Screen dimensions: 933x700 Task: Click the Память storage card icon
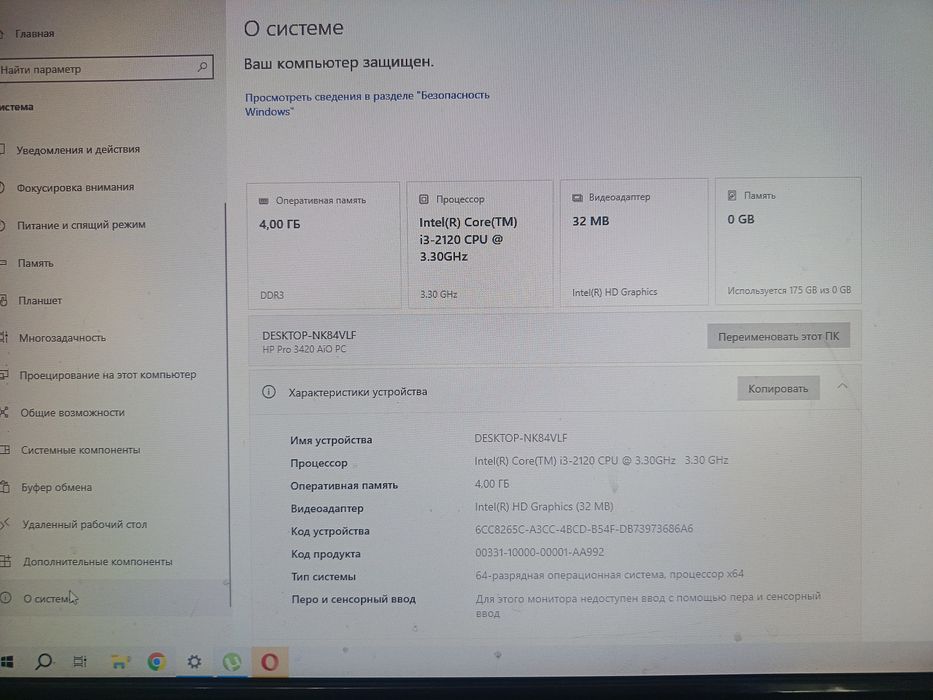(x=732, y=195)
